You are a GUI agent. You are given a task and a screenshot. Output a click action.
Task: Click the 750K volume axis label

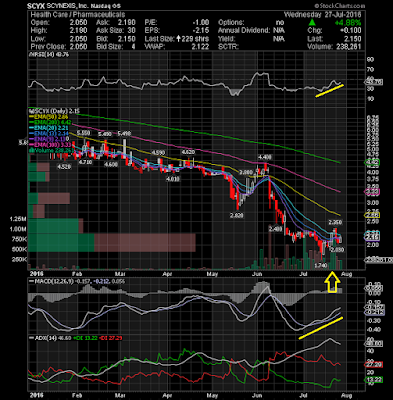[19, 239]
